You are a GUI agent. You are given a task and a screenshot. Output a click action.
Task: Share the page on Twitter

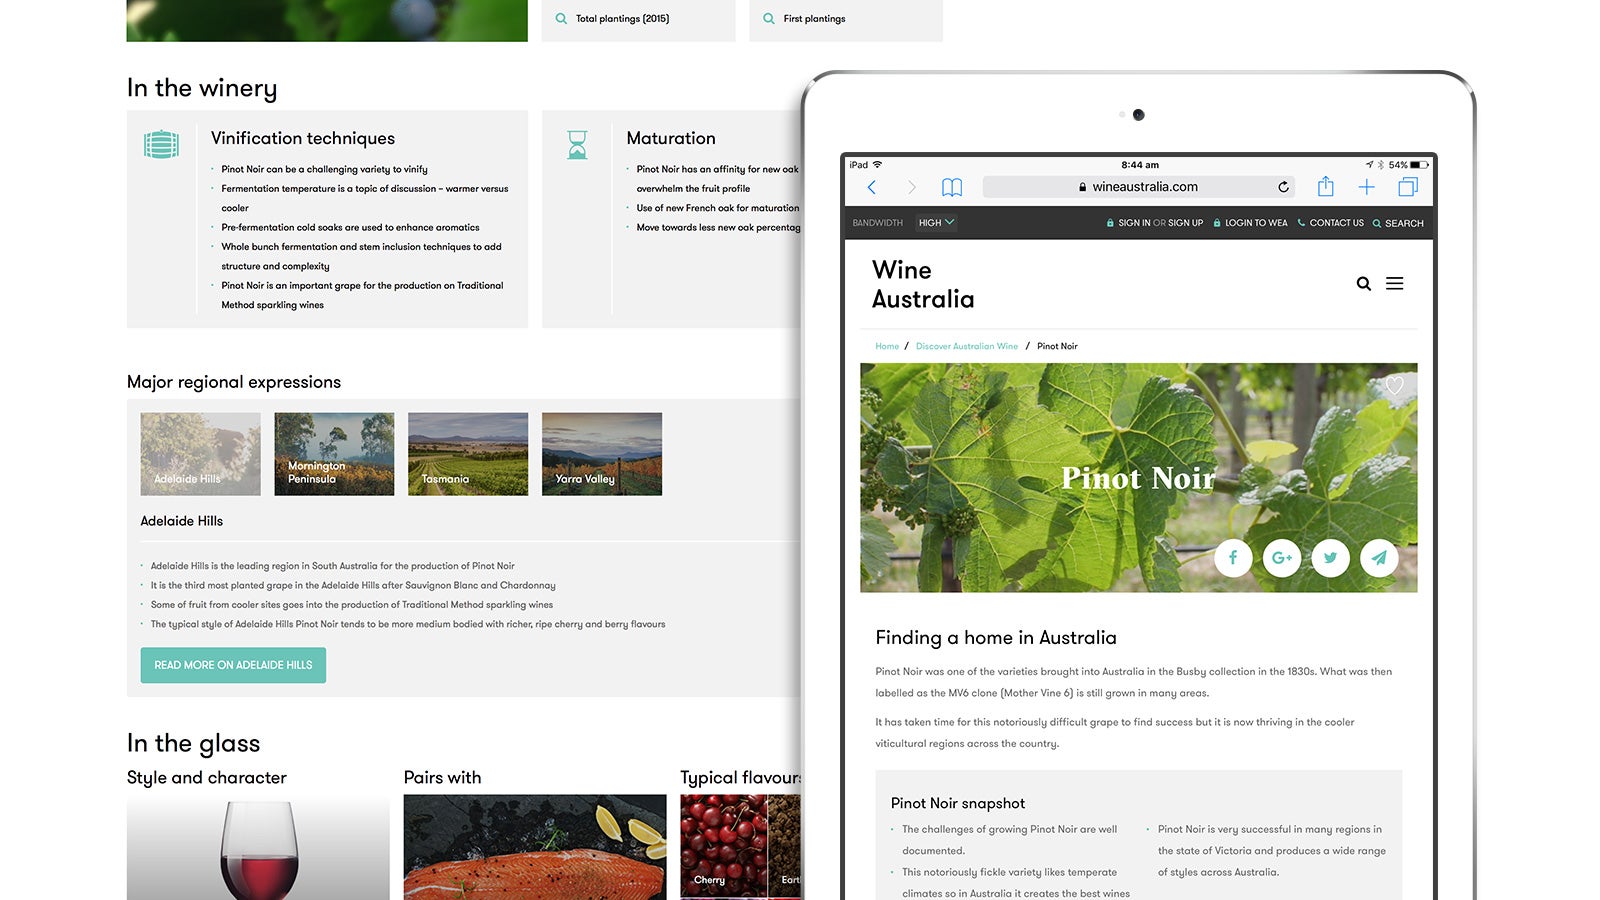pos(1330,558)
